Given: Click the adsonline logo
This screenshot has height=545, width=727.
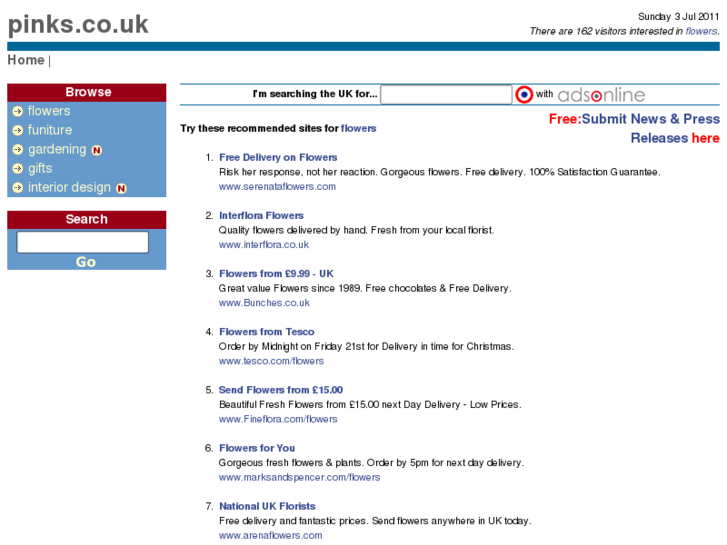Looking at the screenshot, I should point(601,95).
